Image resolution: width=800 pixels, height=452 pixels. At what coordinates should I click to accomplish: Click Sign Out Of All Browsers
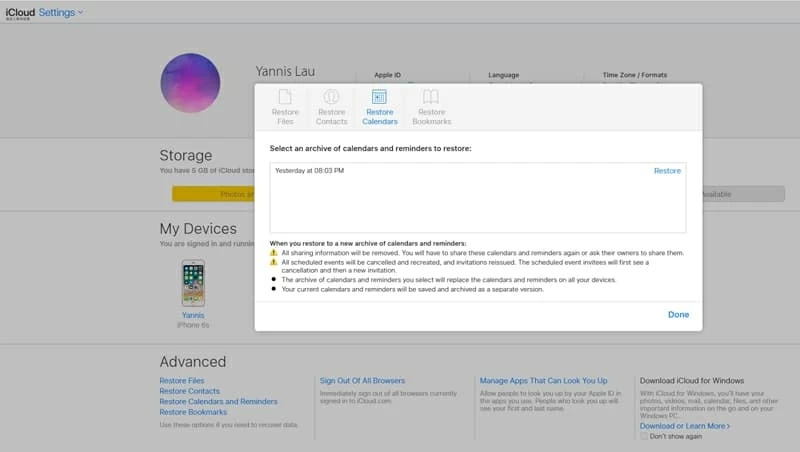[x=362, y=381]
